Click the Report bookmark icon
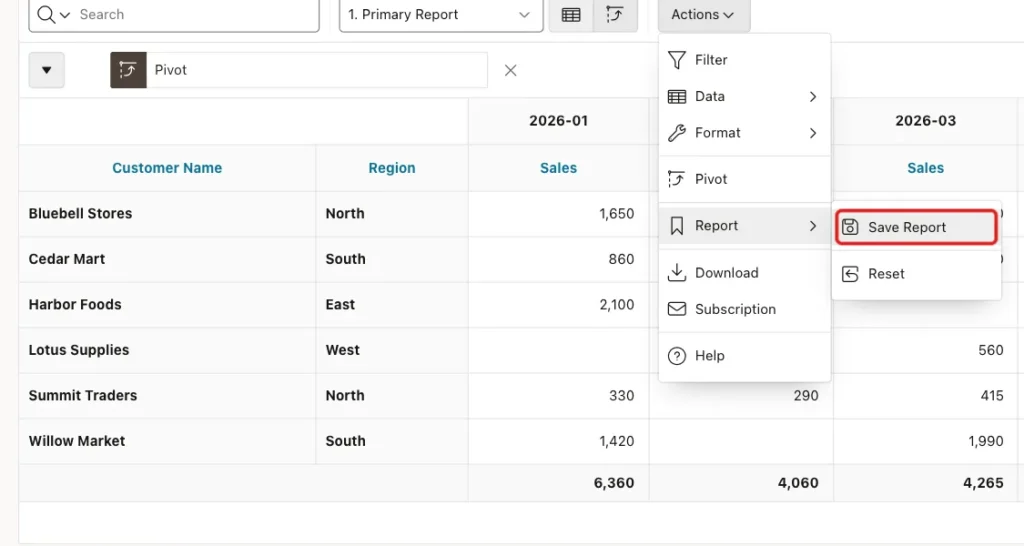This screenshot has width=1024, height=546. pyautogui.click(x=677, y=226)
